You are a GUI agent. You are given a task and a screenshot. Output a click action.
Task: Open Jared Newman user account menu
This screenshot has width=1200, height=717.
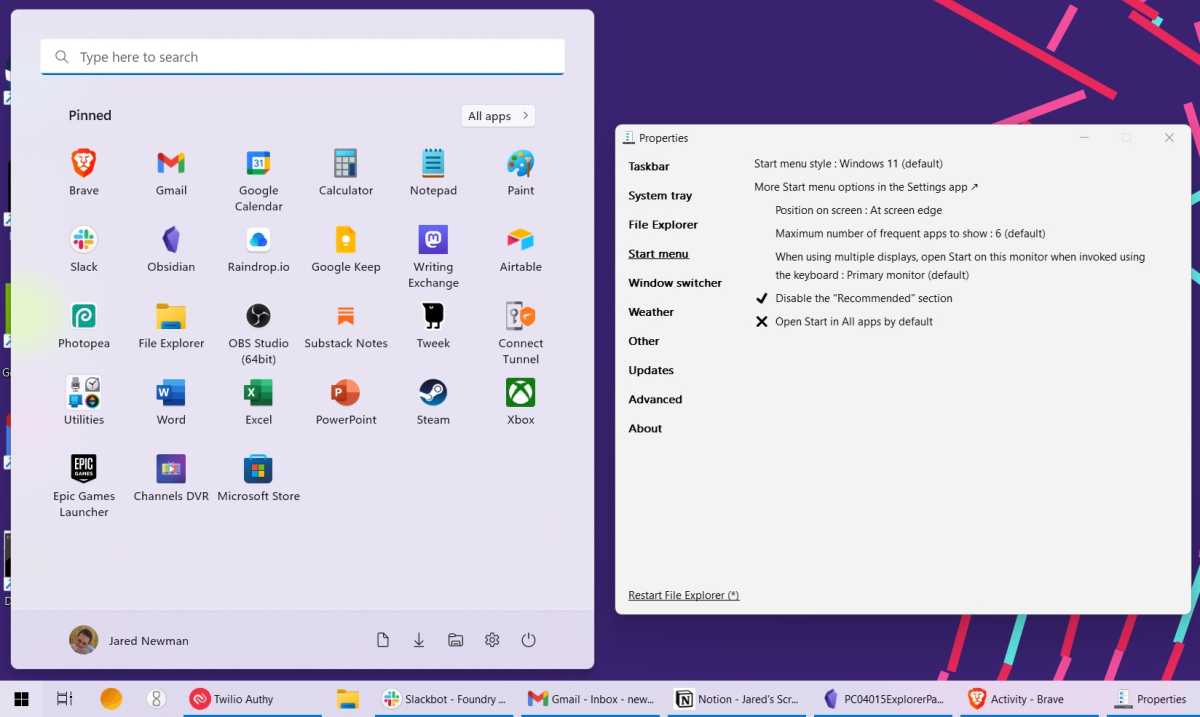coord(129,640)
